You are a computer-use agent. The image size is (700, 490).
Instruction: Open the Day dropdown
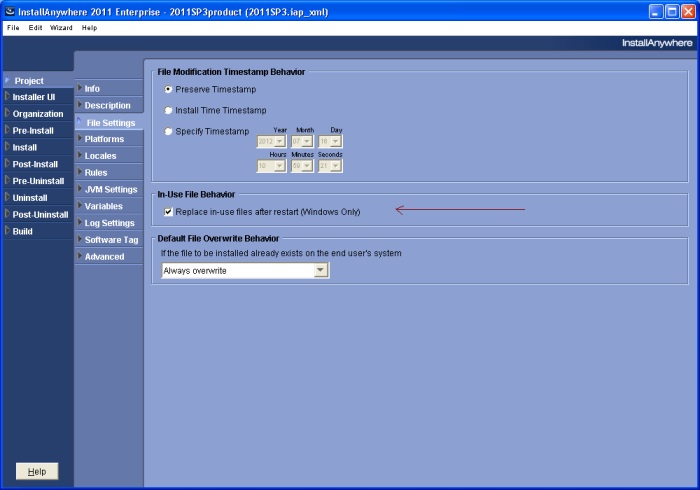pyautogui.click(x=330, y=141)
